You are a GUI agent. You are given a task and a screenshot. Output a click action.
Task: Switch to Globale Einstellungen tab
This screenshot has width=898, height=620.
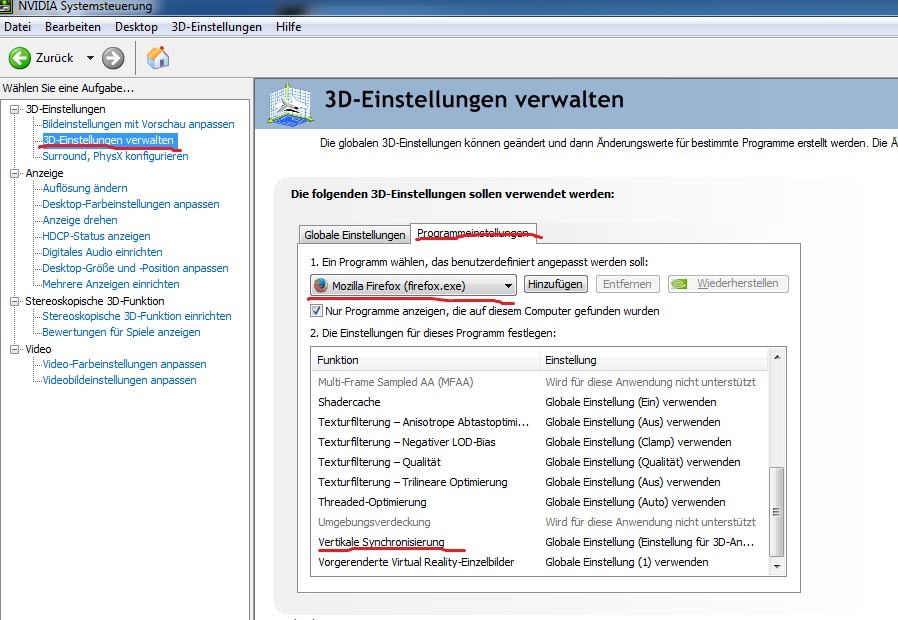click(x=355, y=235)
